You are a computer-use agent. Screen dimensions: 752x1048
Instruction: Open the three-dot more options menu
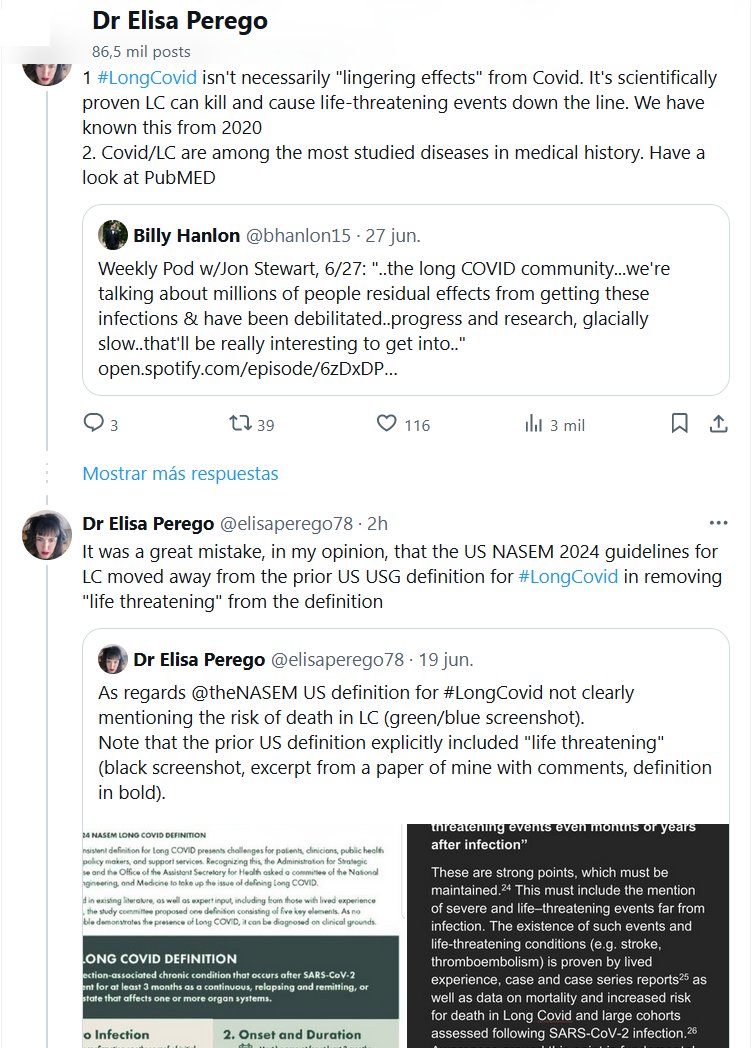point(718,523)
